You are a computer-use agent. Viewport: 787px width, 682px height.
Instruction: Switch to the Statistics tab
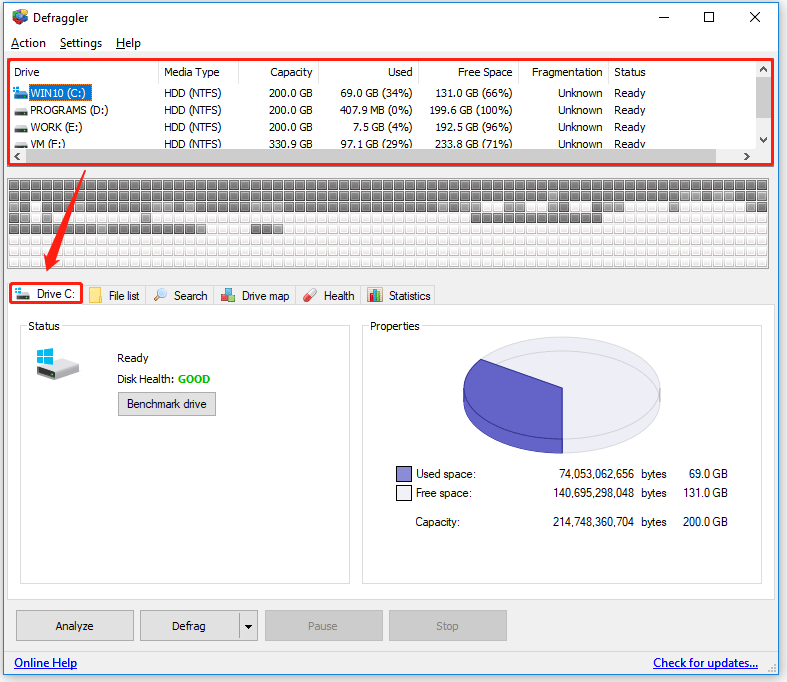point(400,296)
